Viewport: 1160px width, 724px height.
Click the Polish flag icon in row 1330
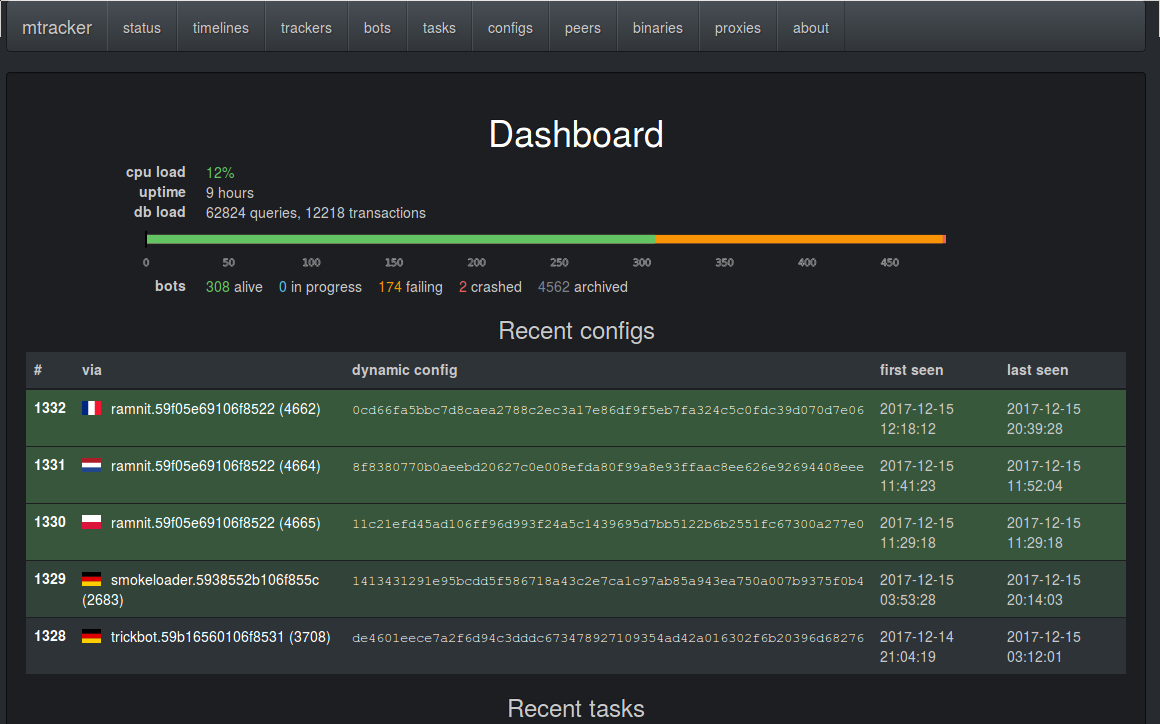coord(92,523)
